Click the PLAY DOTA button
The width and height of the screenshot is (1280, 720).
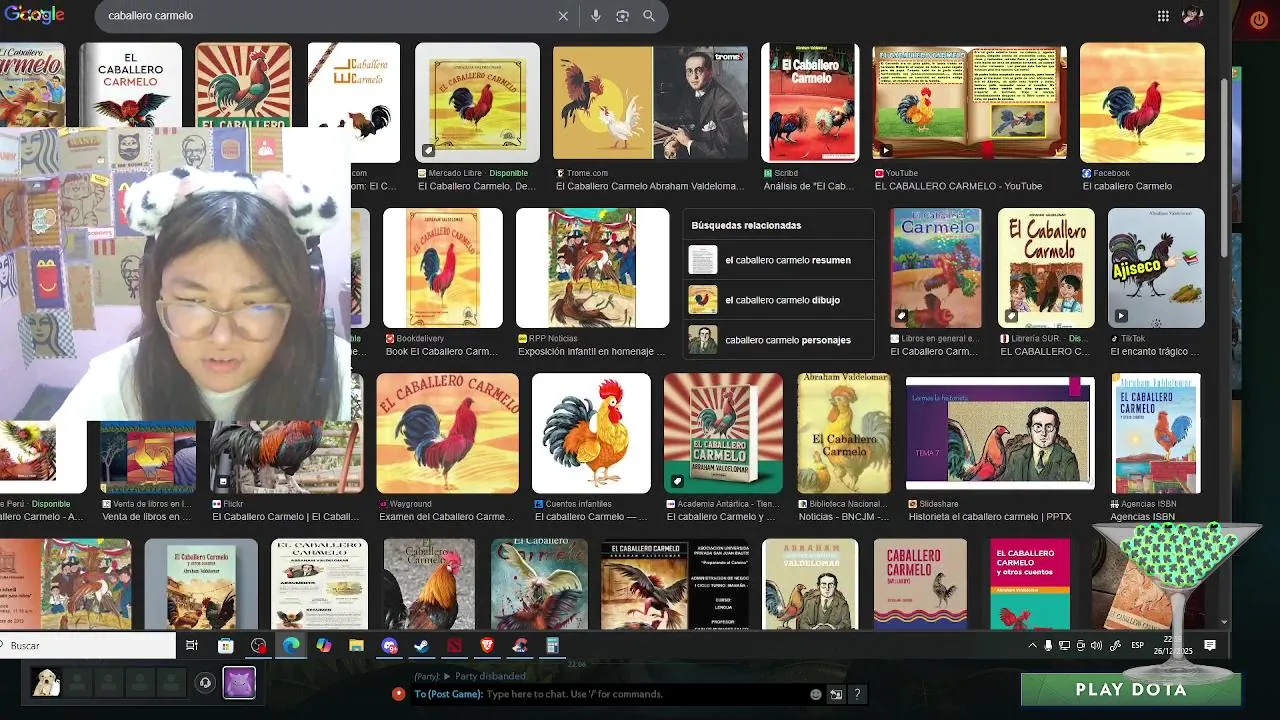point(1131,690)
